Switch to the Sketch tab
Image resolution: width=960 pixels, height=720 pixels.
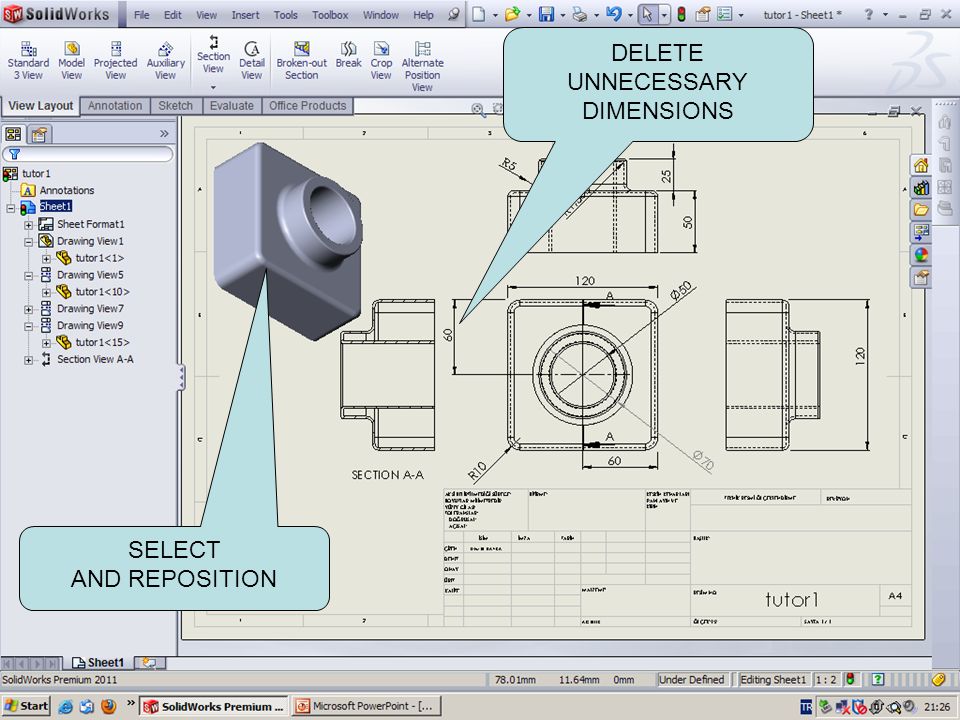click(x=176, y=105)
